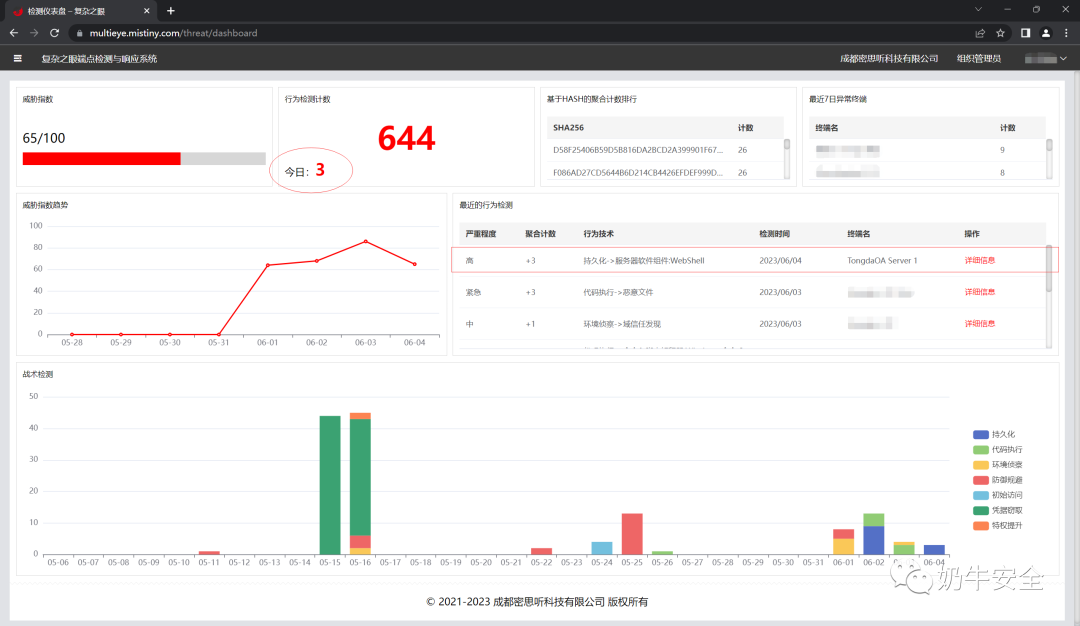
Task: Click the 2023/06/04 detection time cell
Action: pyautogui.click(x=780, y=260)
